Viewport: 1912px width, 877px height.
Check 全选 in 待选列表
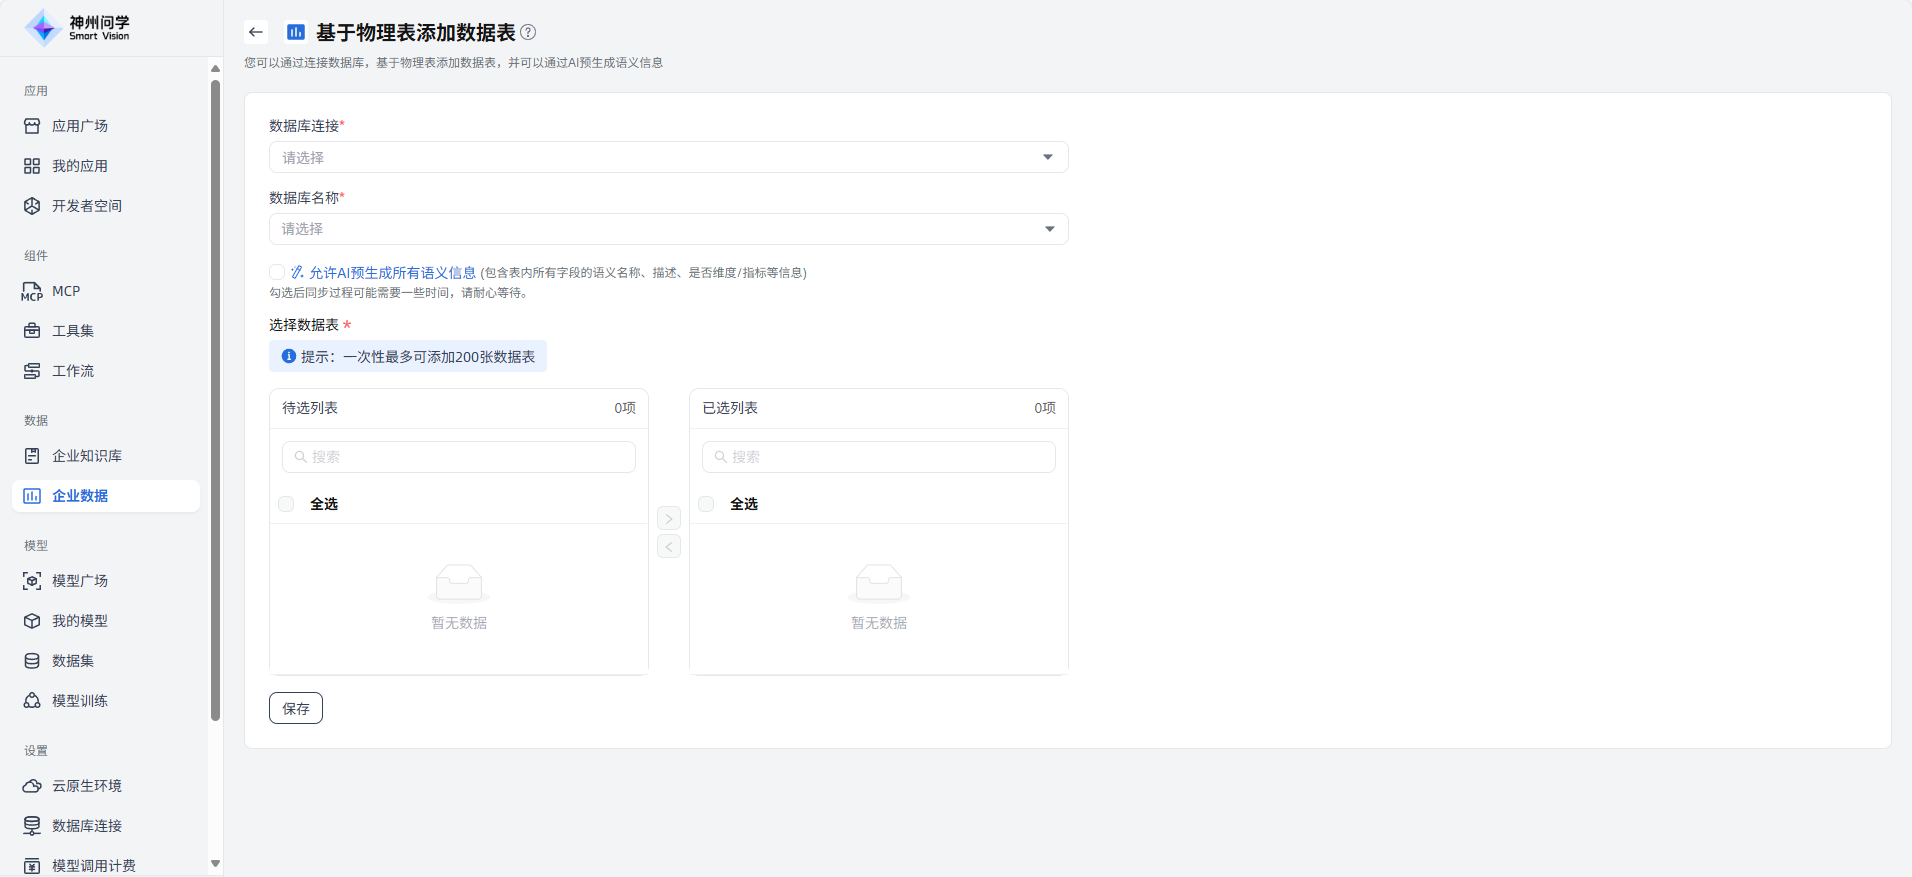pyautogui.click(x=287, y=504)
